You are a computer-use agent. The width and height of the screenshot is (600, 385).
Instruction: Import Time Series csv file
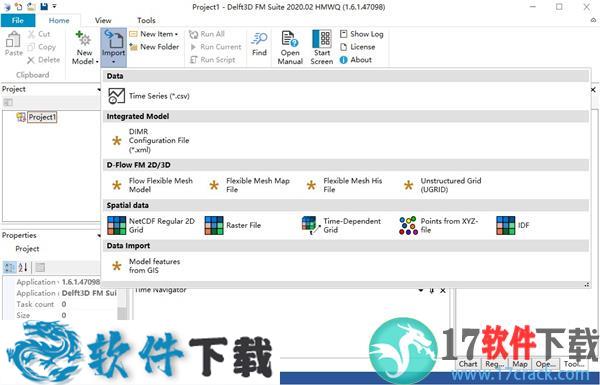[149, 96]
